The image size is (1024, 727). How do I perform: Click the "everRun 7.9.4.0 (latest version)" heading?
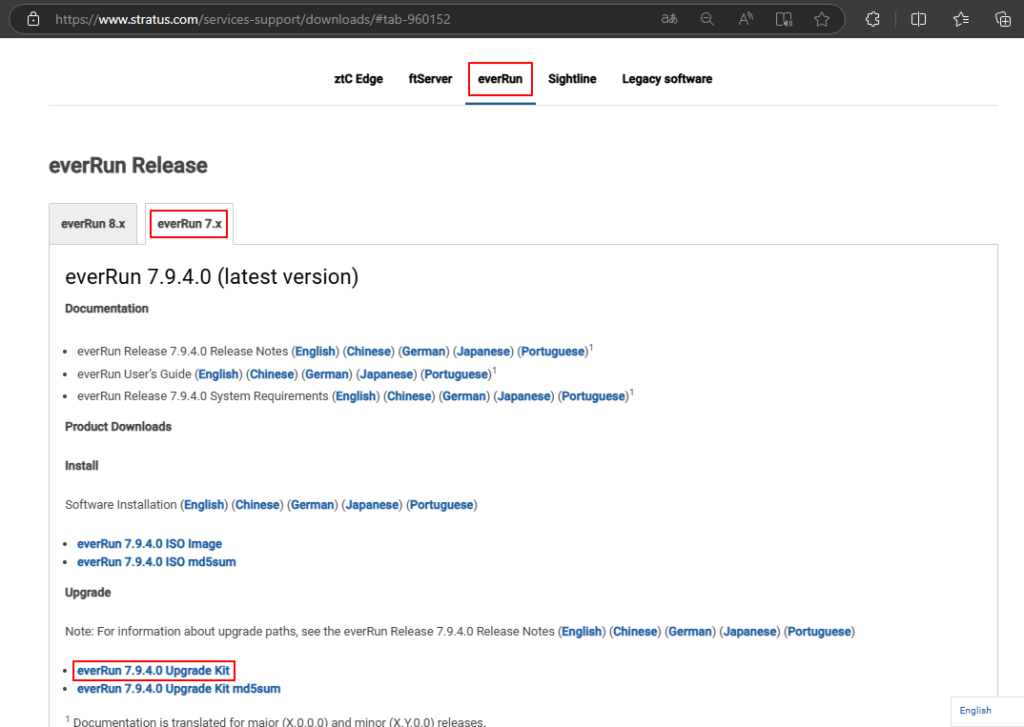coord(212,277)
